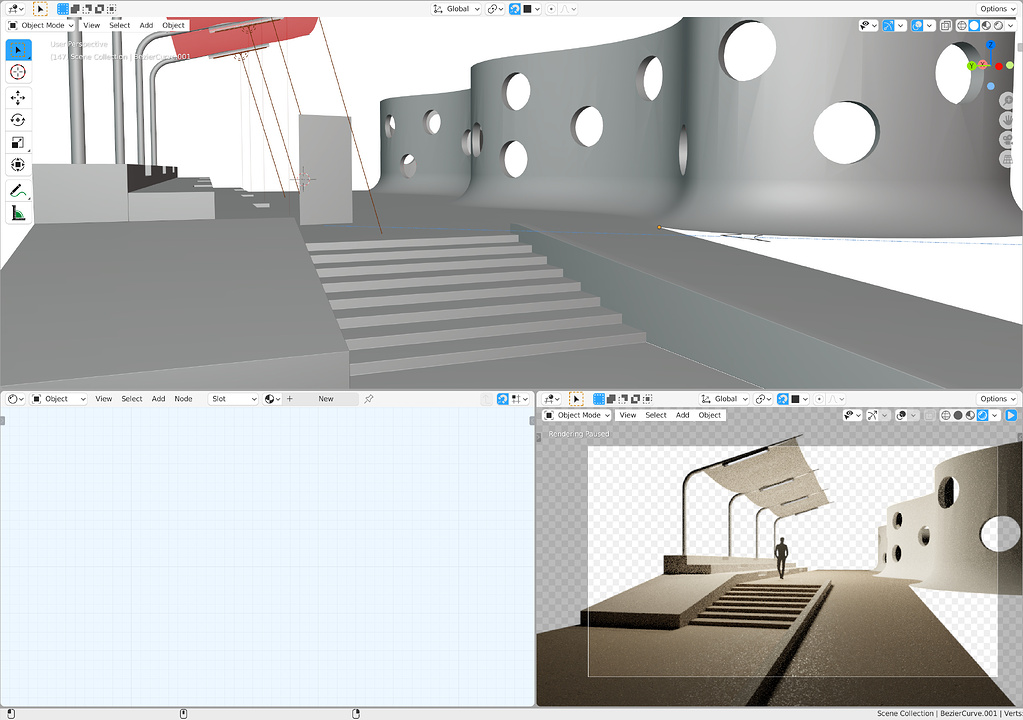Open shading options dropdown in top viewport
The image size is (1023, 720).
(x=1011, y=25)
